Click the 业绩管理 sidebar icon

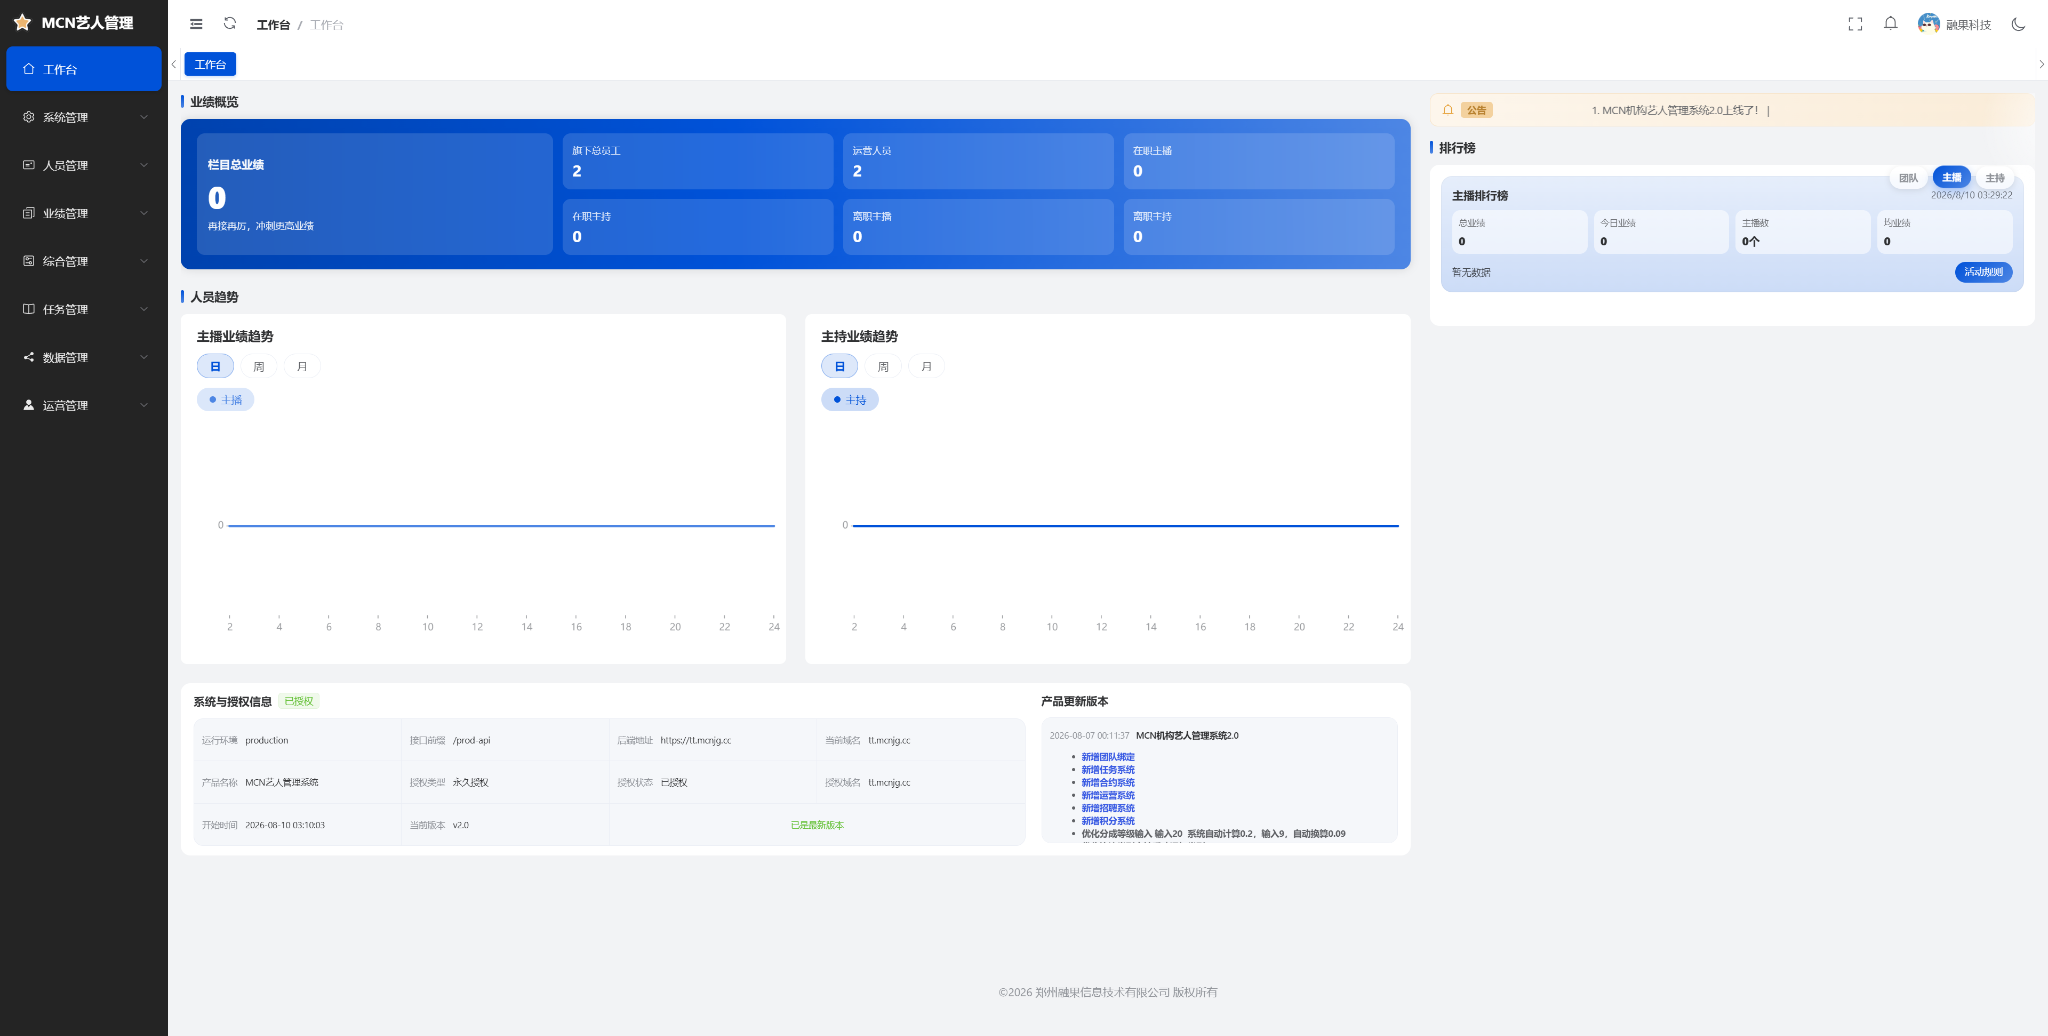(29, 213)
